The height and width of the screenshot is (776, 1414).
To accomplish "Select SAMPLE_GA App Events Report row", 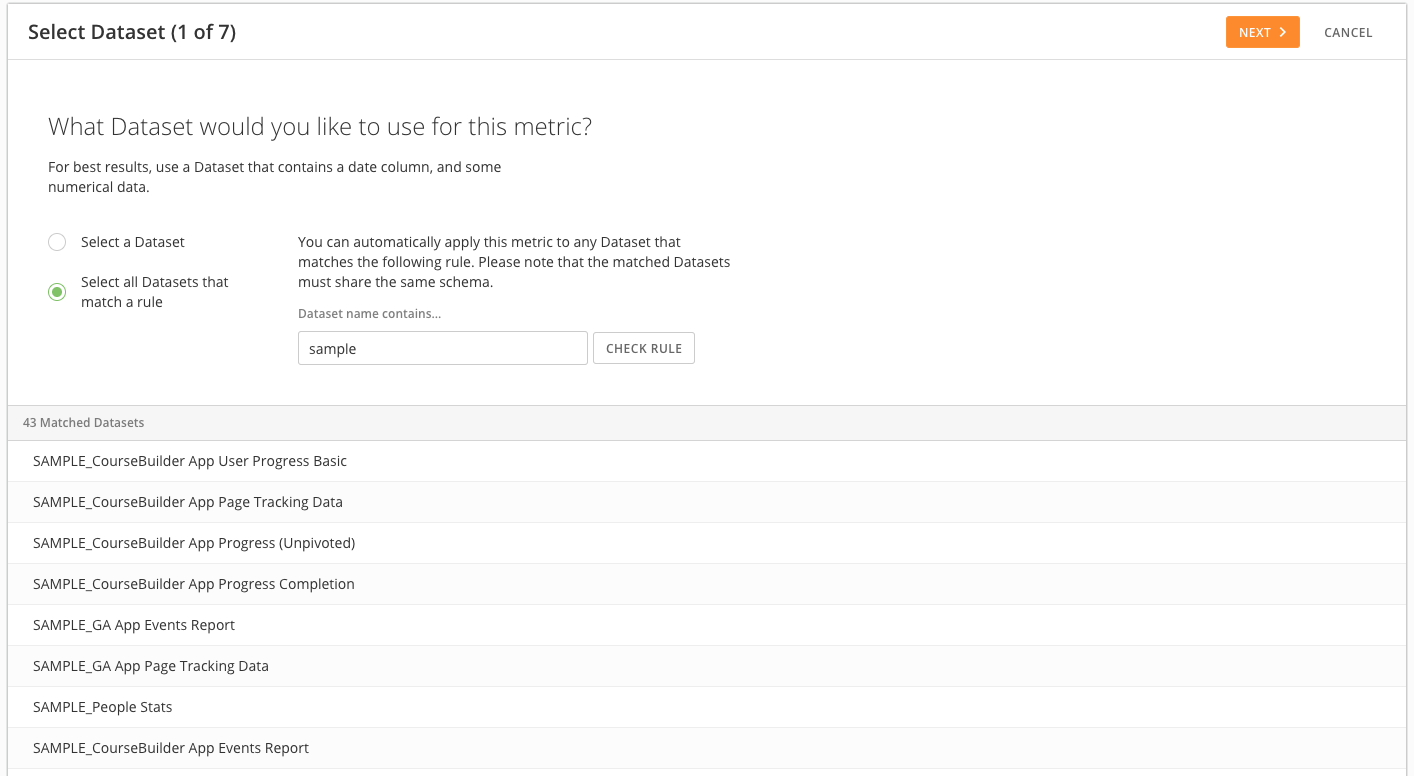I will [706, 625].
